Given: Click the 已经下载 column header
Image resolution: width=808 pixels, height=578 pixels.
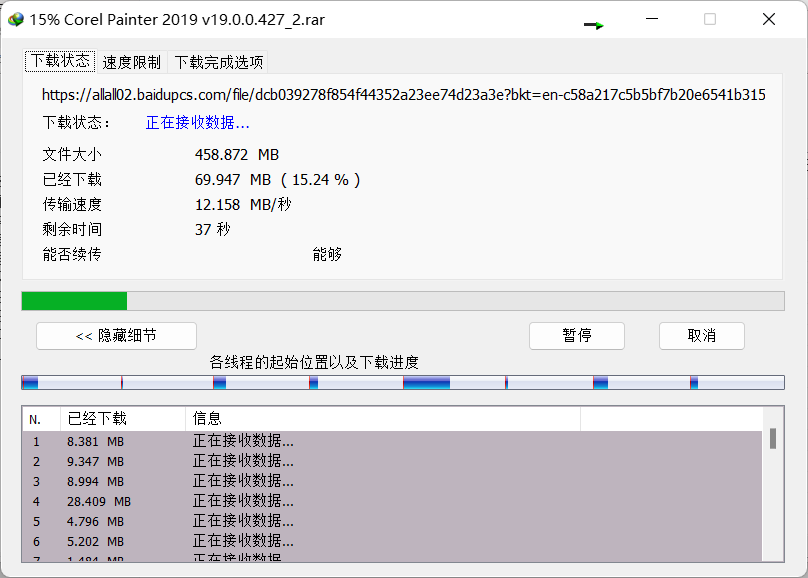Looking at the screenshot, I should [x=123, y=419].
